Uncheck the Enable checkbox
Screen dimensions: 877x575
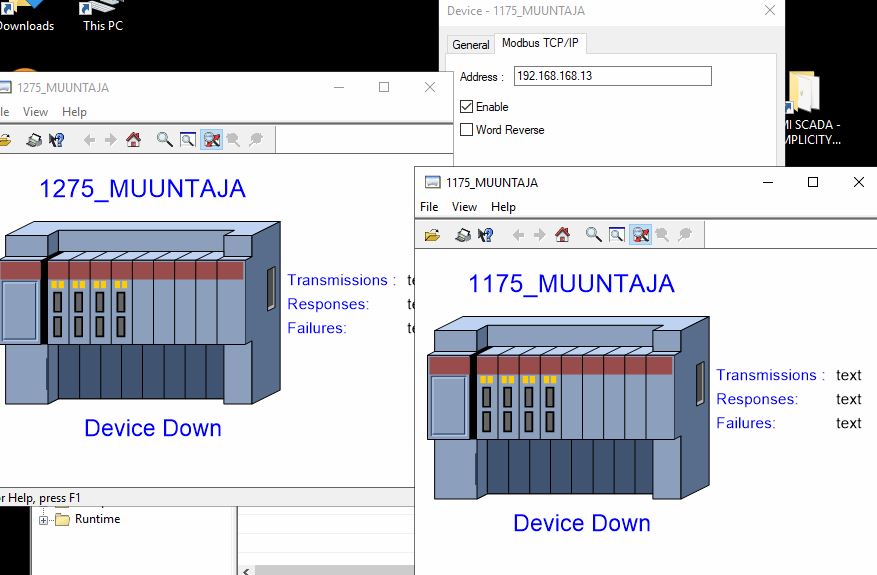coord(466,106)
